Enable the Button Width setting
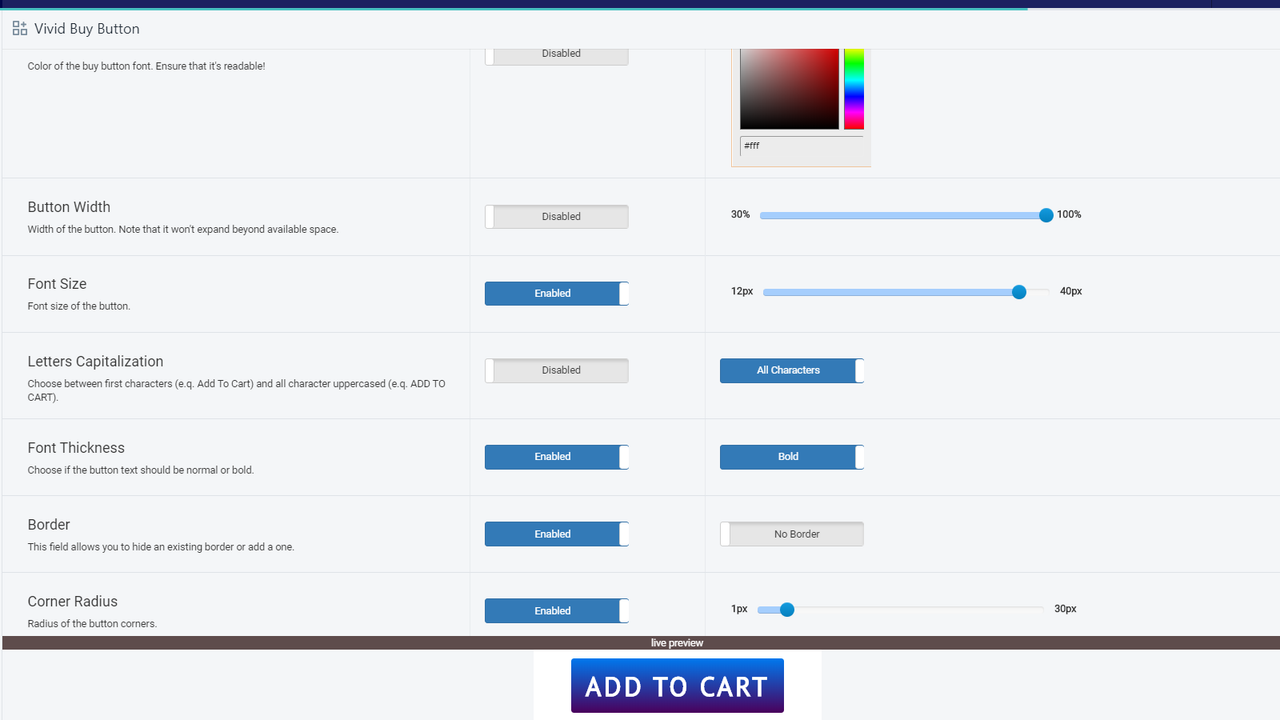Screen dimensions: 1280x720 click(556, 216)
